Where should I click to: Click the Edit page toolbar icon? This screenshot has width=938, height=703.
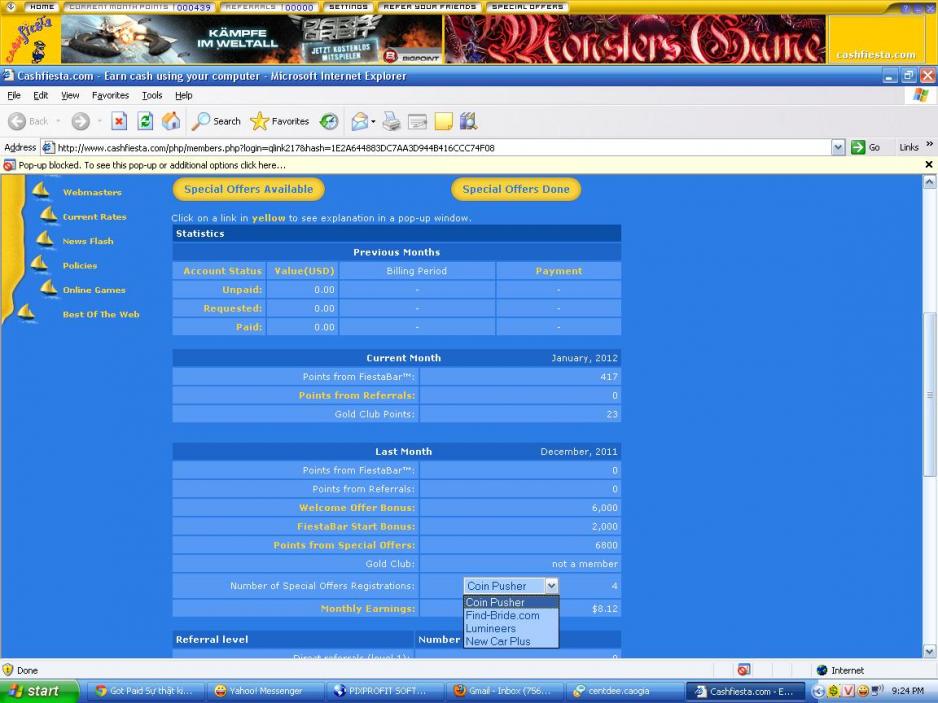point(417,121)
